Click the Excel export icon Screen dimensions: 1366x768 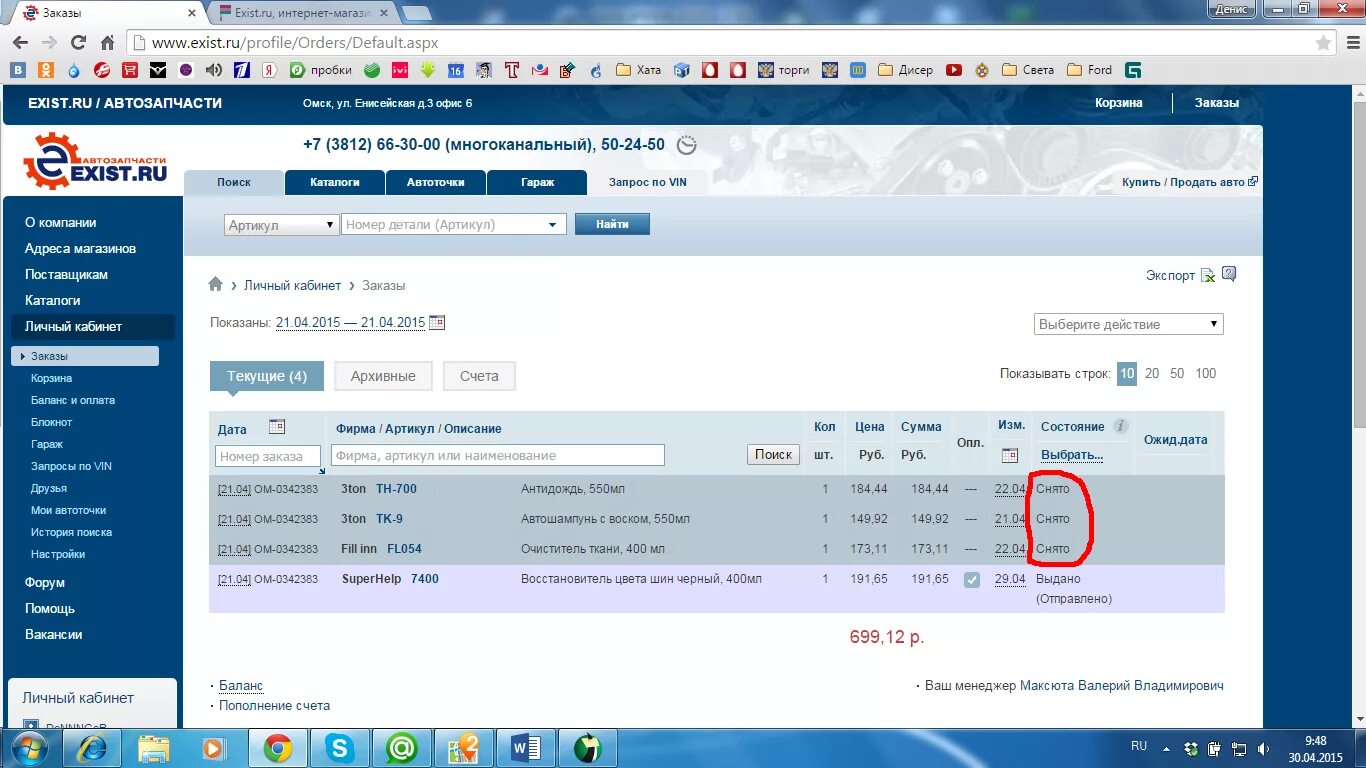(1208, 275)
